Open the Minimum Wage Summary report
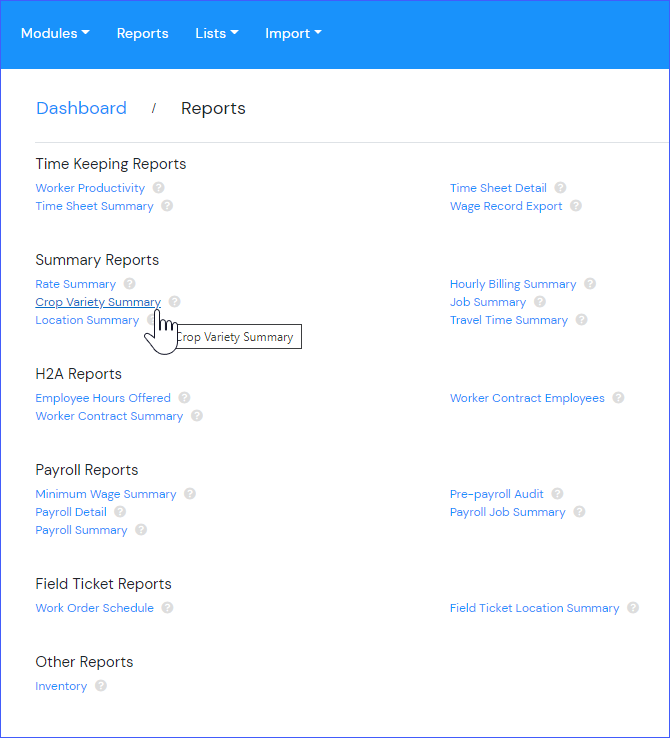Screen dimensions: 670x738 pos(106,494)
